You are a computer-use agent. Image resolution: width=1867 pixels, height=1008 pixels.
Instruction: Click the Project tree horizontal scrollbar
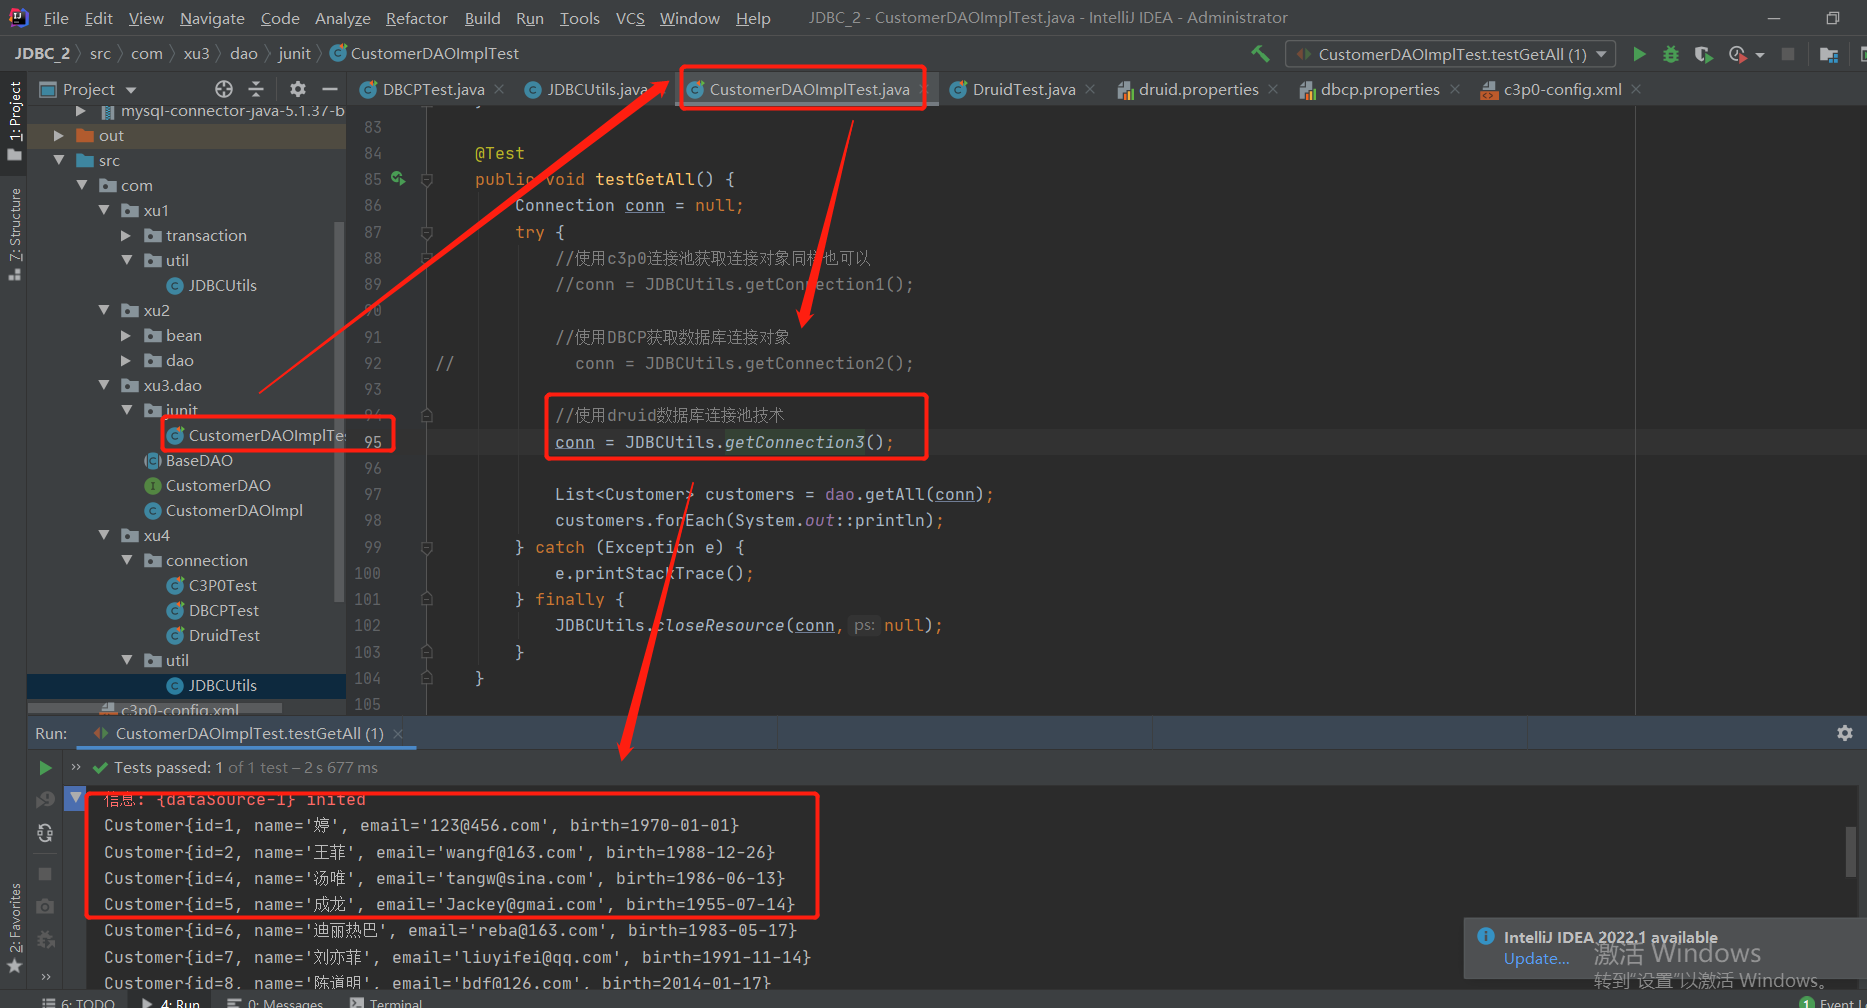pyautogui.click(x=155, y=708)
